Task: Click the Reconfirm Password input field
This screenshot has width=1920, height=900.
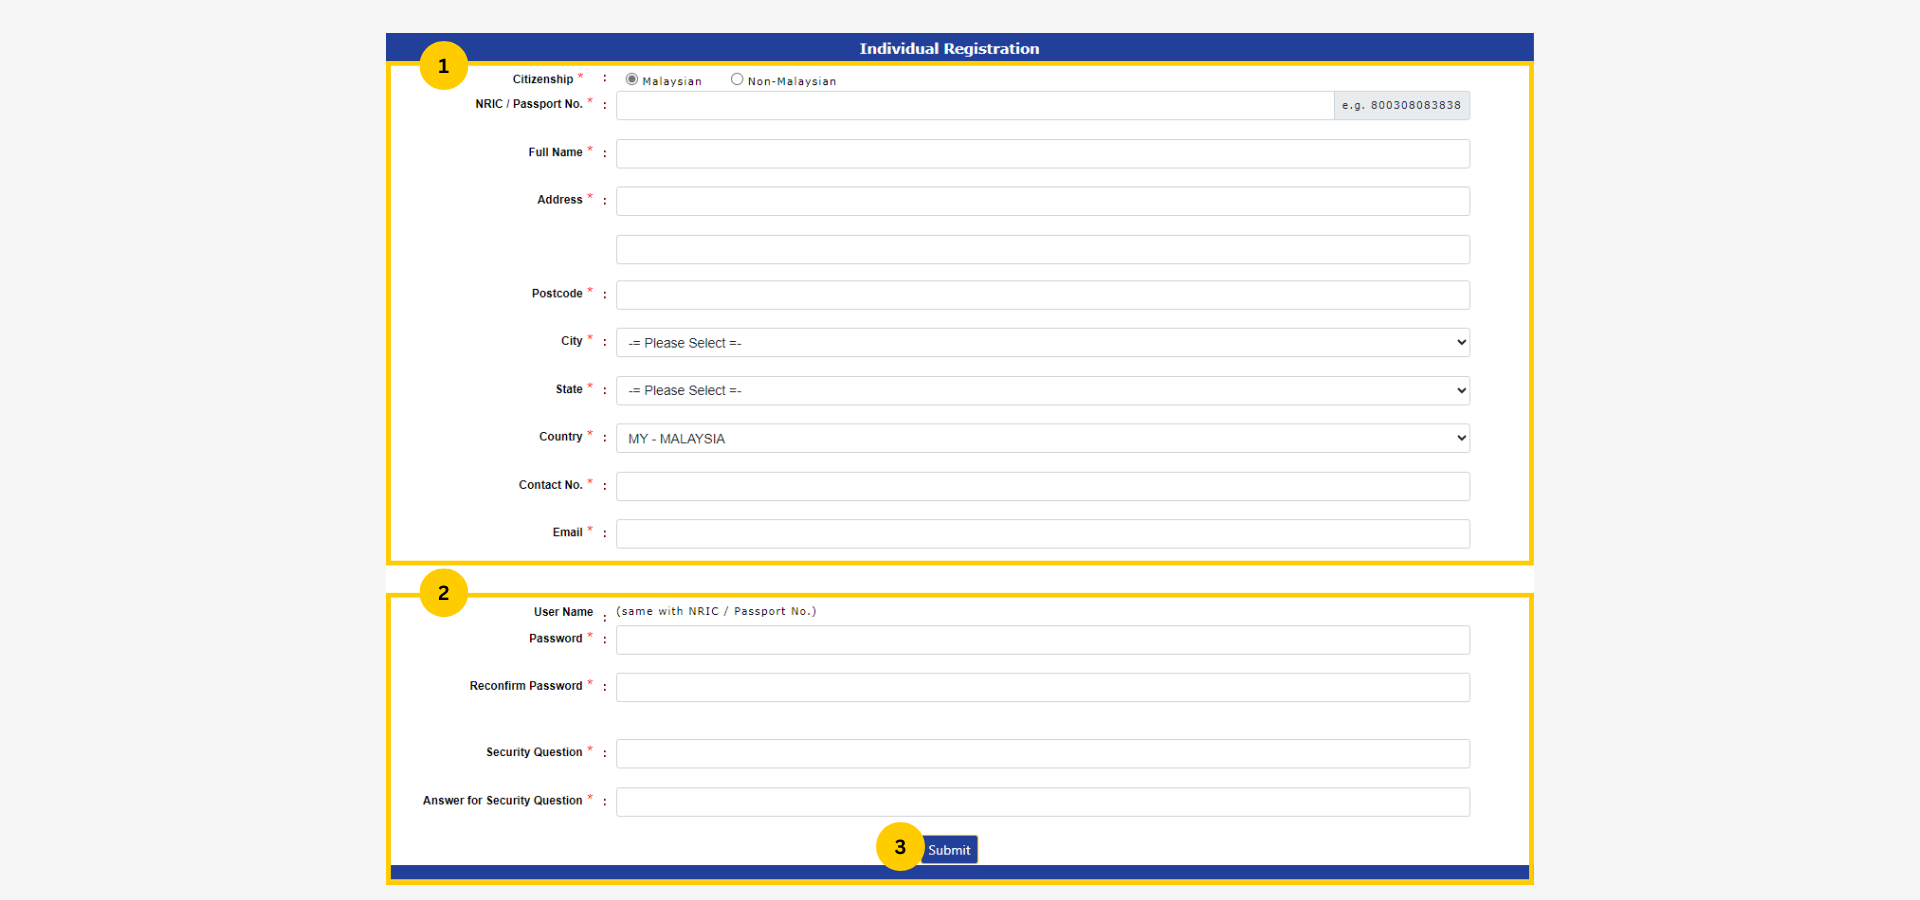Action: point(1041,687)
